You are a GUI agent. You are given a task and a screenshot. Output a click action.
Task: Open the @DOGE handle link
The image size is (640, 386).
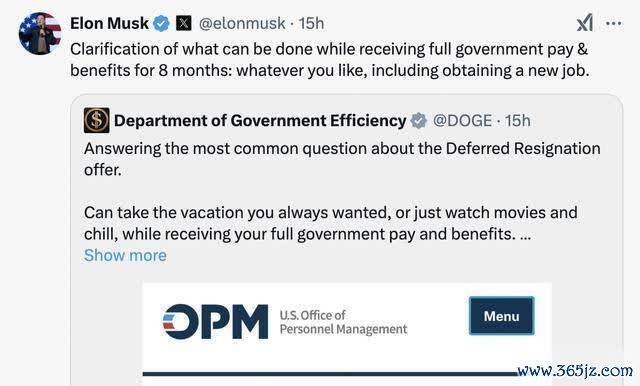pos(462,121)
